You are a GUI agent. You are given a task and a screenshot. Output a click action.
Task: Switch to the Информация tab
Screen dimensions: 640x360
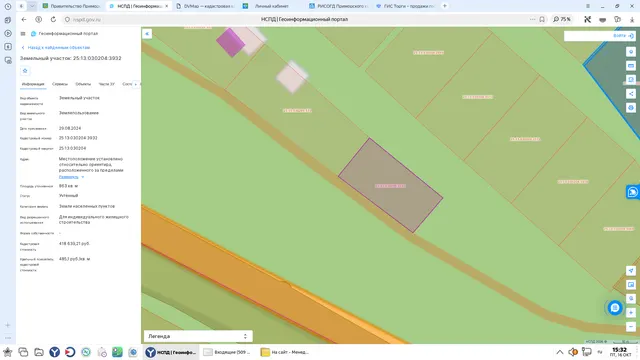33,84
